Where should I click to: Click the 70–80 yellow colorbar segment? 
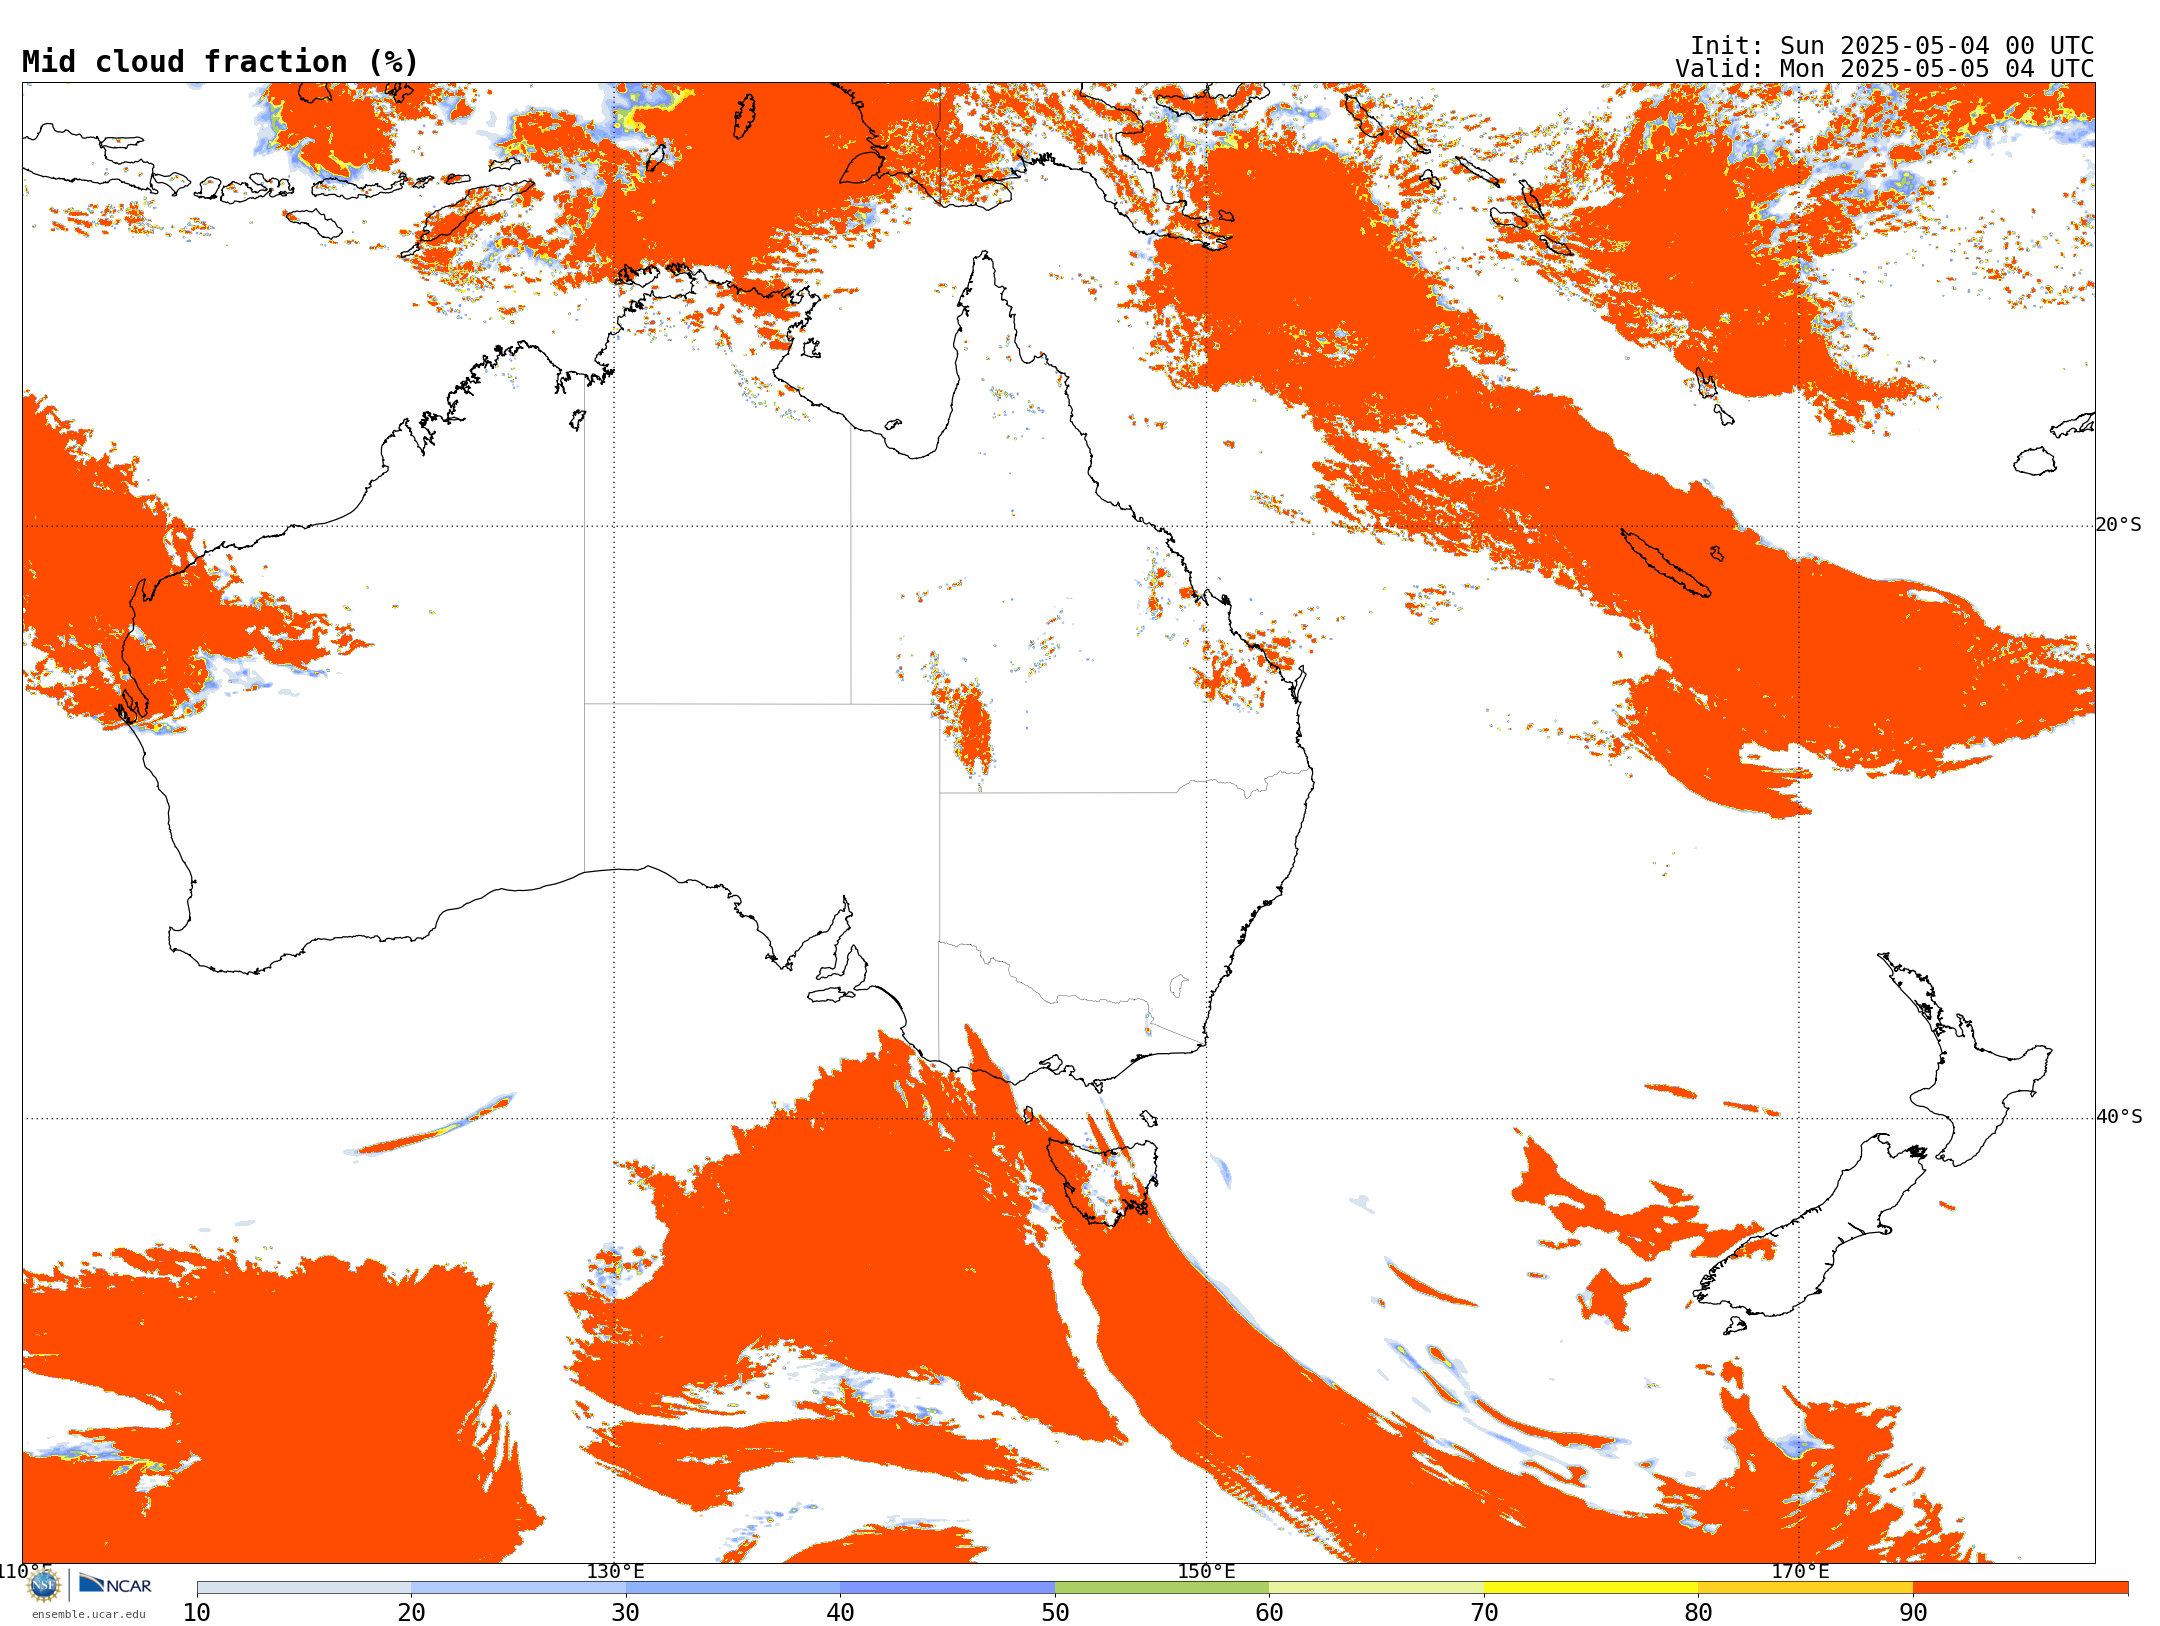coord(1591,1588)
